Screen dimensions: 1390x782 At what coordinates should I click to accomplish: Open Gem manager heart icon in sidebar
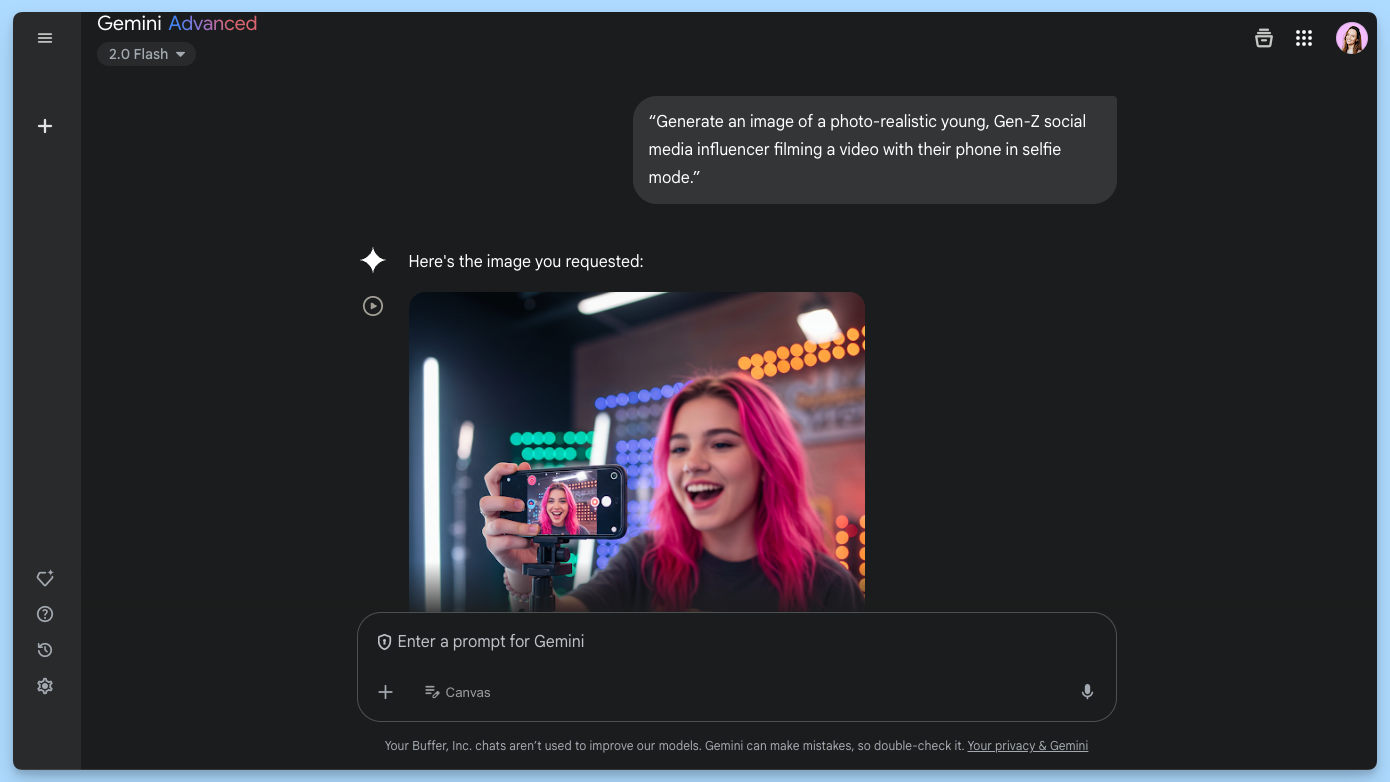click(45, 578)
